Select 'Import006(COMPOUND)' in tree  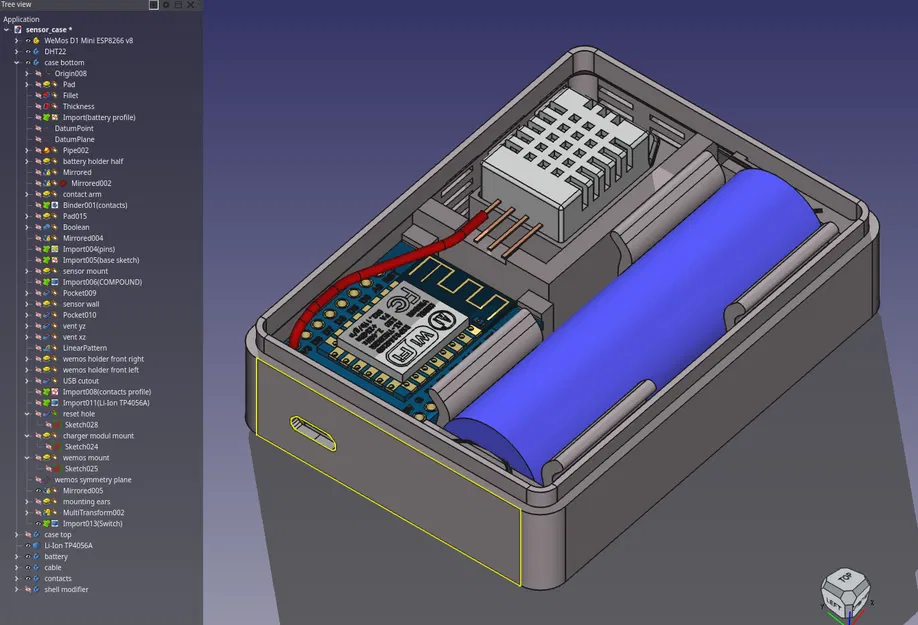[x=102, y=282]
